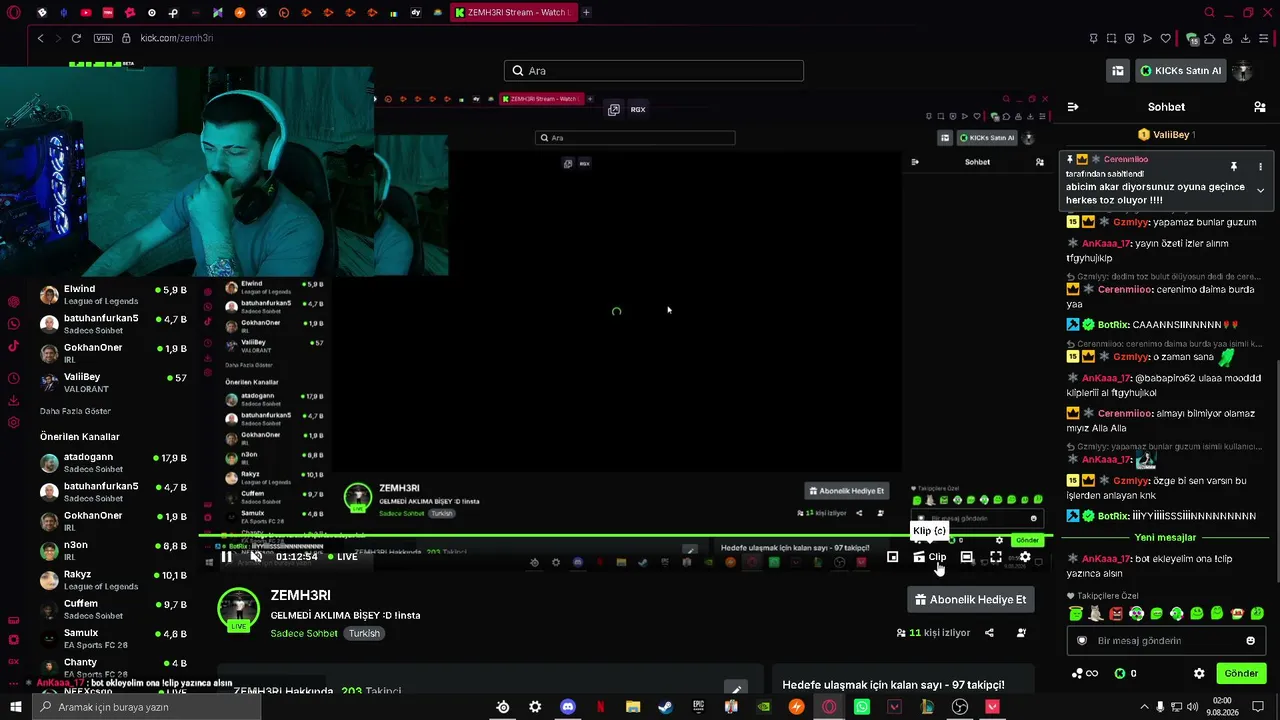Jump to new messages with Yeni mesajlar

click(x=1165, y=537)
